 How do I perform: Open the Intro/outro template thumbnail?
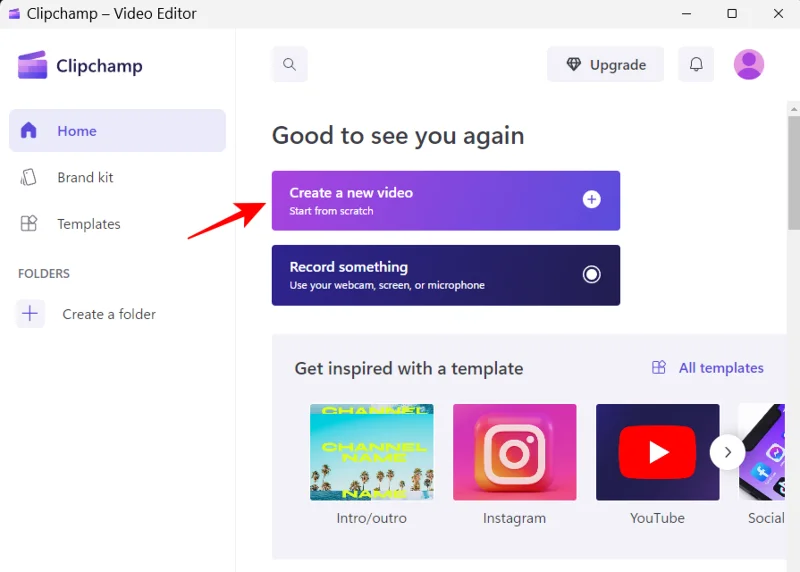click(x=371, y=452)
